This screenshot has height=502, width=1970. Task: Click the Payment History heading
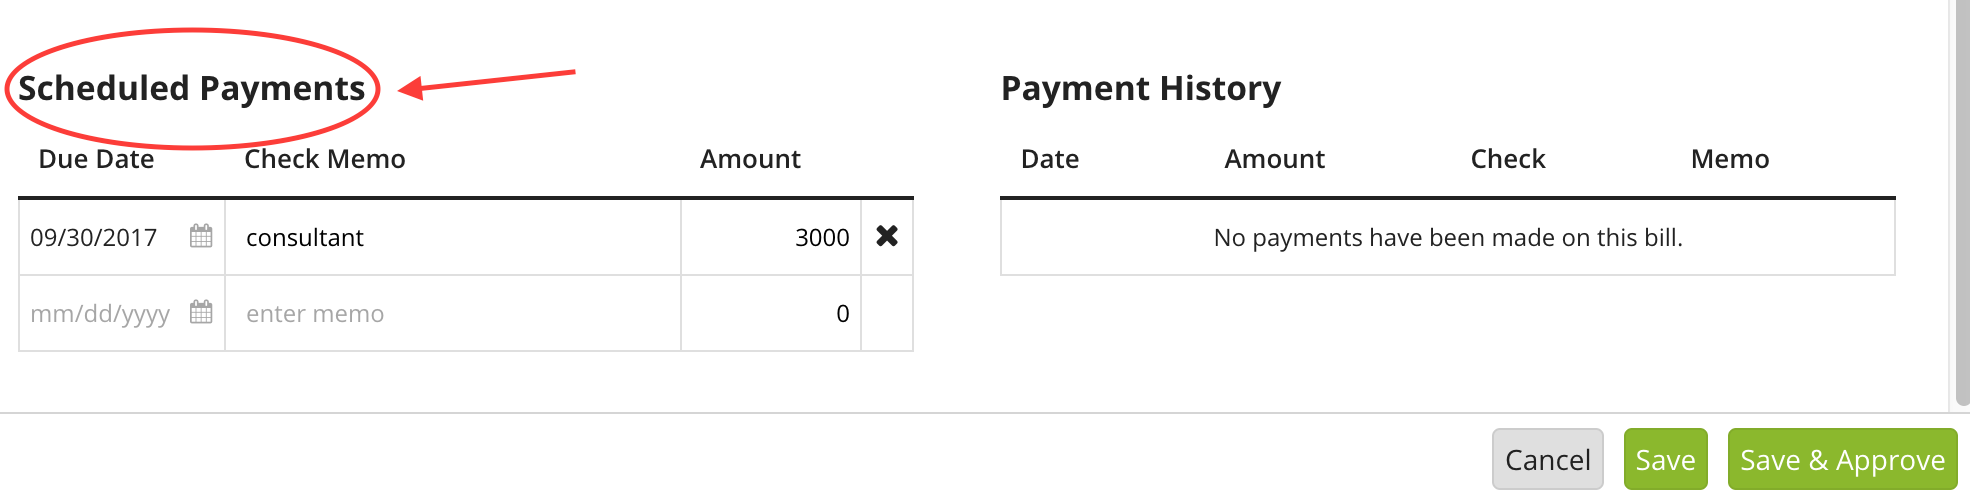tap(1141, 88)
